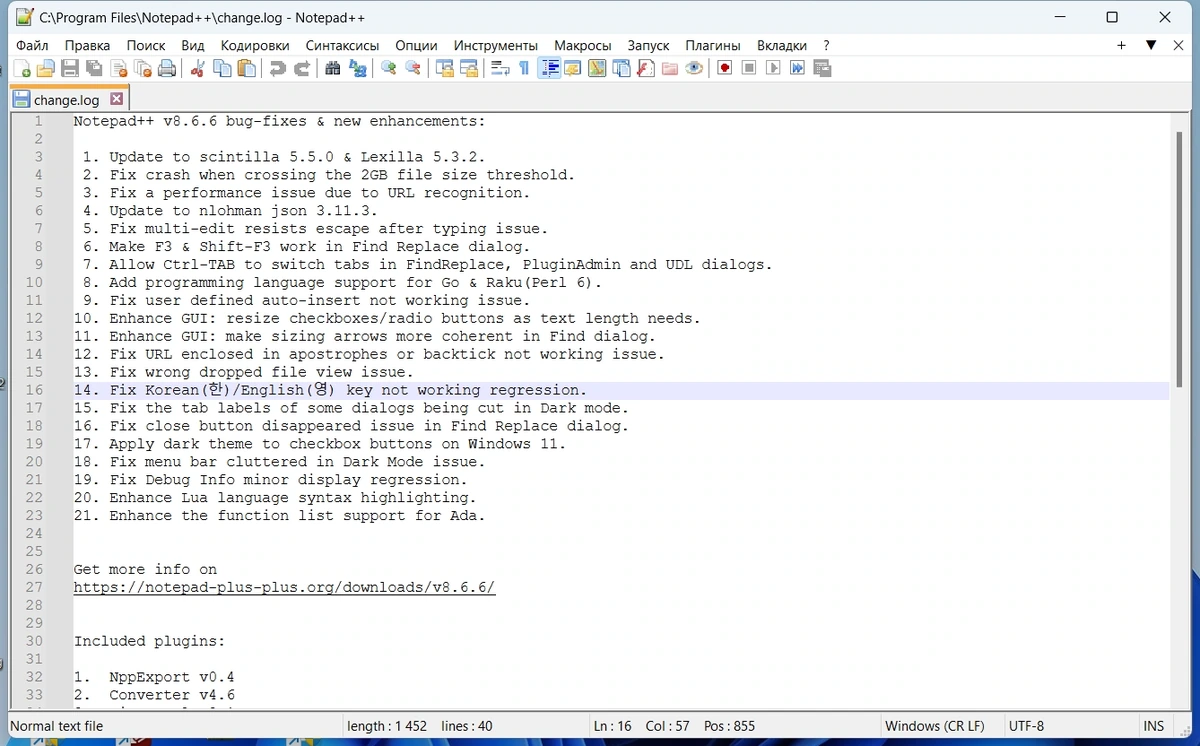Toggle synchronized vertical scrolling icon
Viewport: 1200px width, 746px height.
tap(444, 68)
